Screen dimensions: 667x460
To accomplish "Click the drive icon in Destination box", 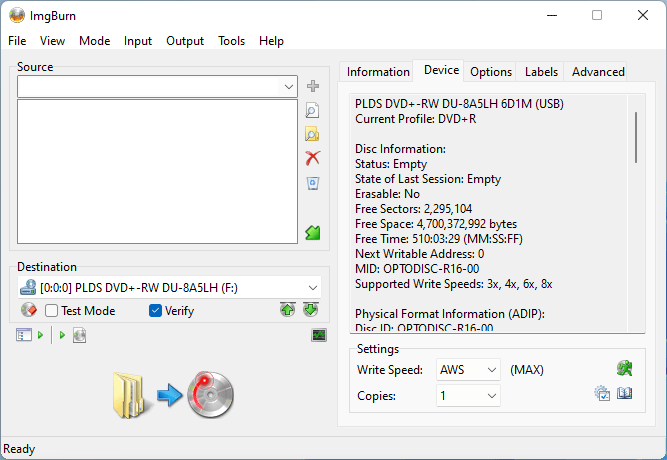I will coord(28,288).
